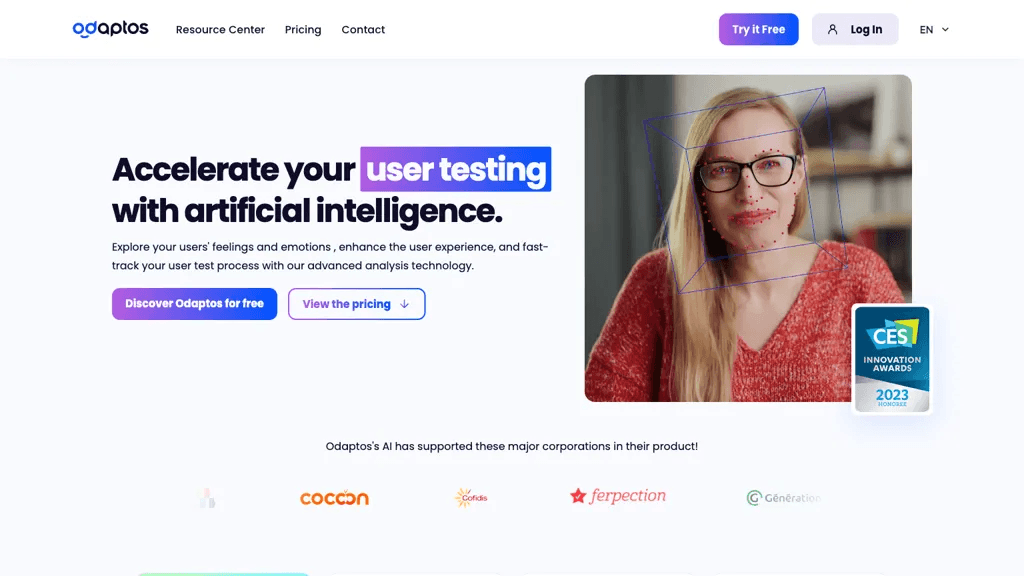Open the Resource Center menu
Viewport: 1024px width, 576px height.
point(220,29)
